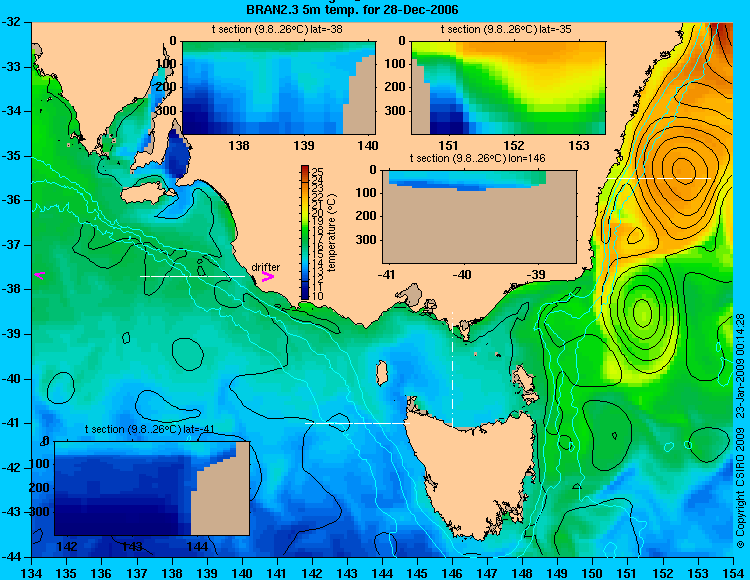Click the '150' longitude axis label

(x=593, y=573)
